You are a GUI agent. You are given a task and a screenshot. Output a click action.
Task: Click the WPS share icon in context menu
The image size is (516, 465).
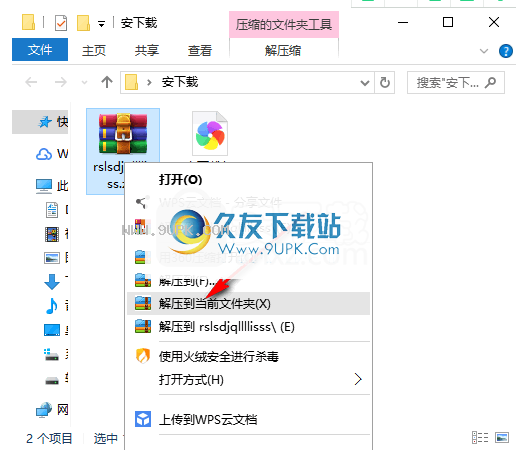[143, 202]
